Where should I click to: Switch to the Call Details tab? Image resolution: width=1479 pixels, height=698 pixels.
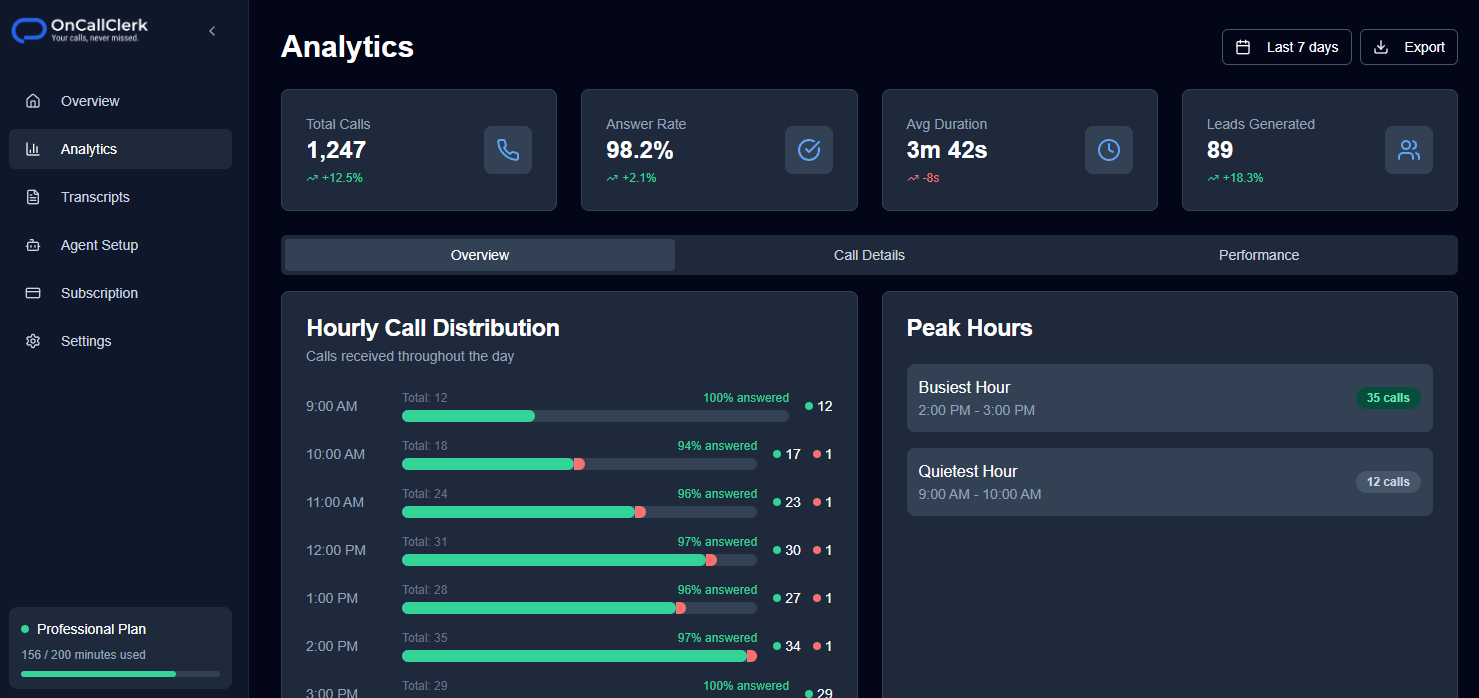pos(869,255)
